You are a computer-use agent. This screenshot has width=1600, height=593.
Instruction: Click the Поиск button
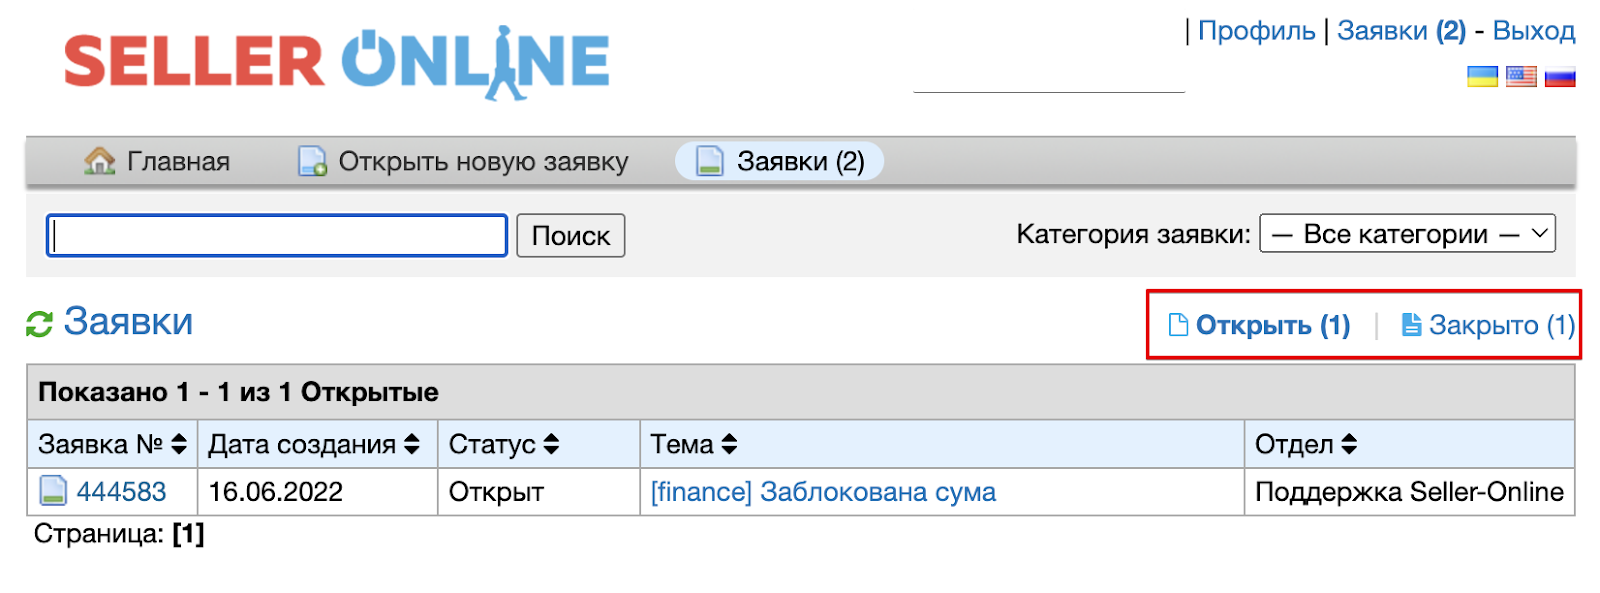pyautogui.click(x=571, y=236)
